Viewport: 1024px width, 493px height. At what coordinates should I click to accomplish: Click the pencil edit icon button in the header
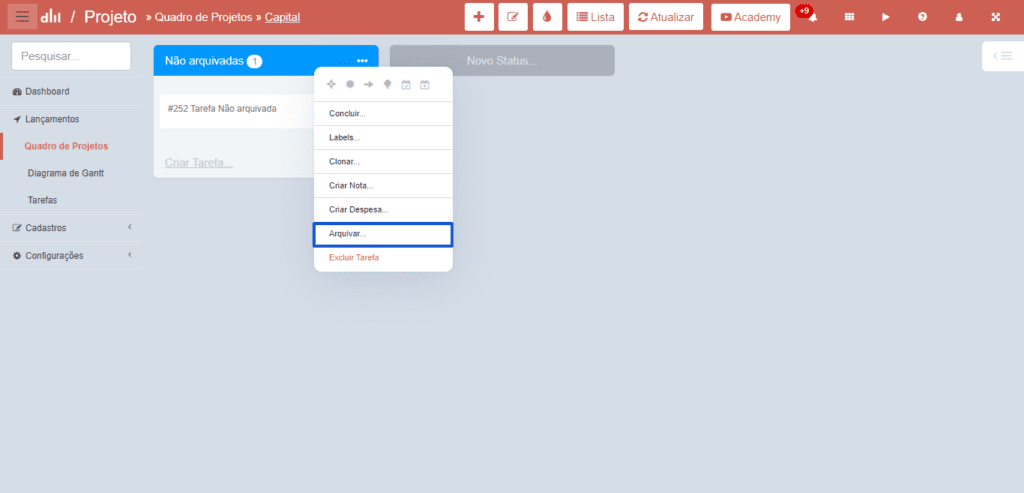tap(513, 17)
